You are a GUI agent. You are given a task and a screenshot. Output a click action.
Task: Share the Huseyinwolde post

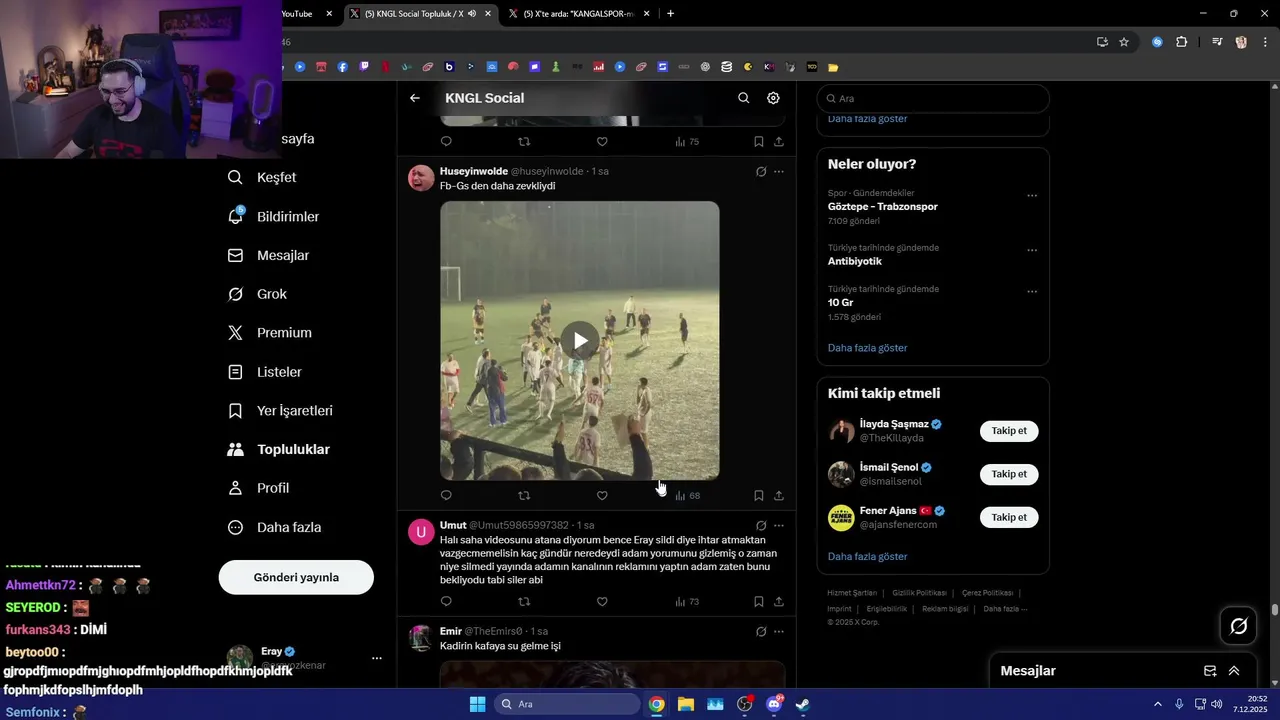pos(779,495)
